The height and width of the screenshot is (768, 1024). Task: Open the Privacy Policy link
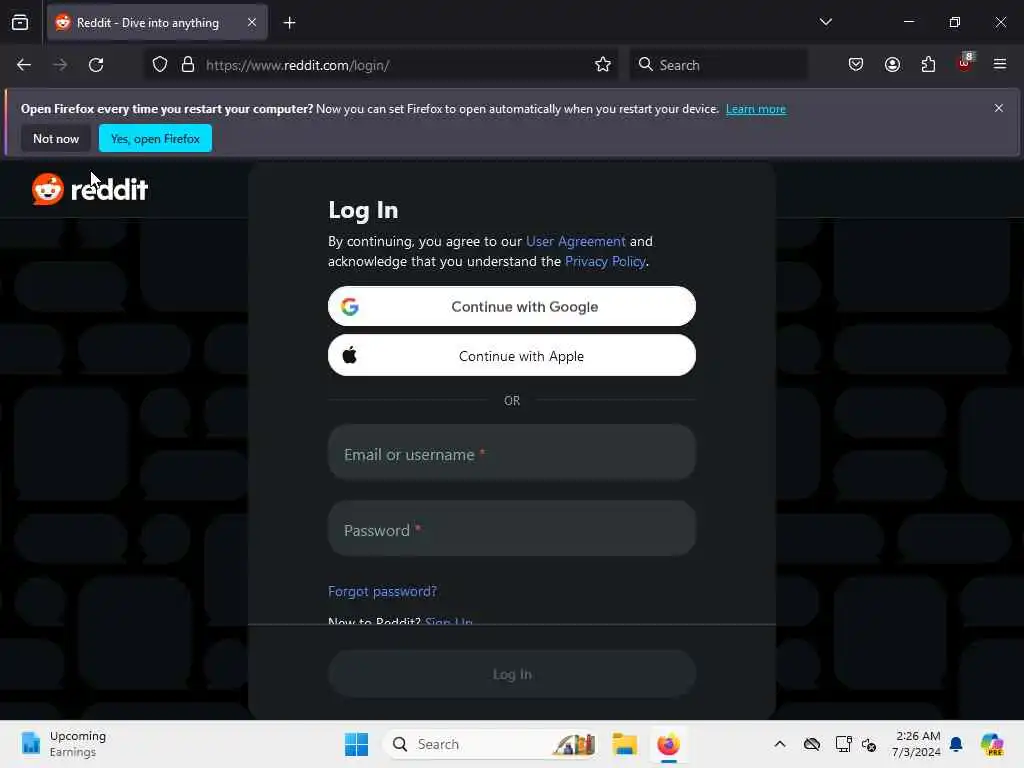[605, 261]
